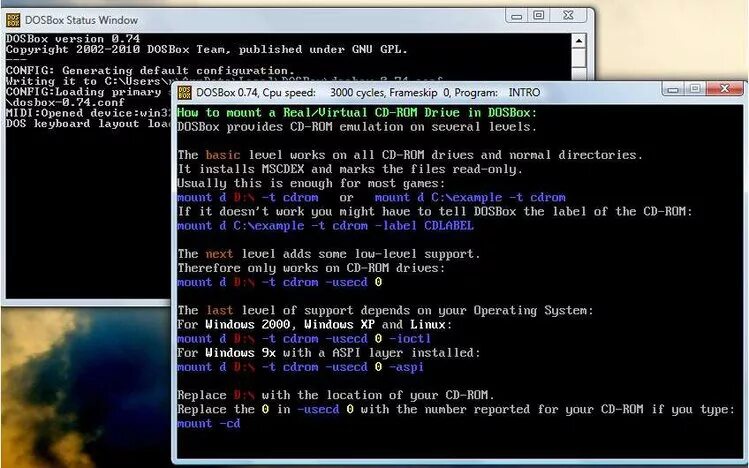Minimize the DOSBox Status Window

pos(516,16)
